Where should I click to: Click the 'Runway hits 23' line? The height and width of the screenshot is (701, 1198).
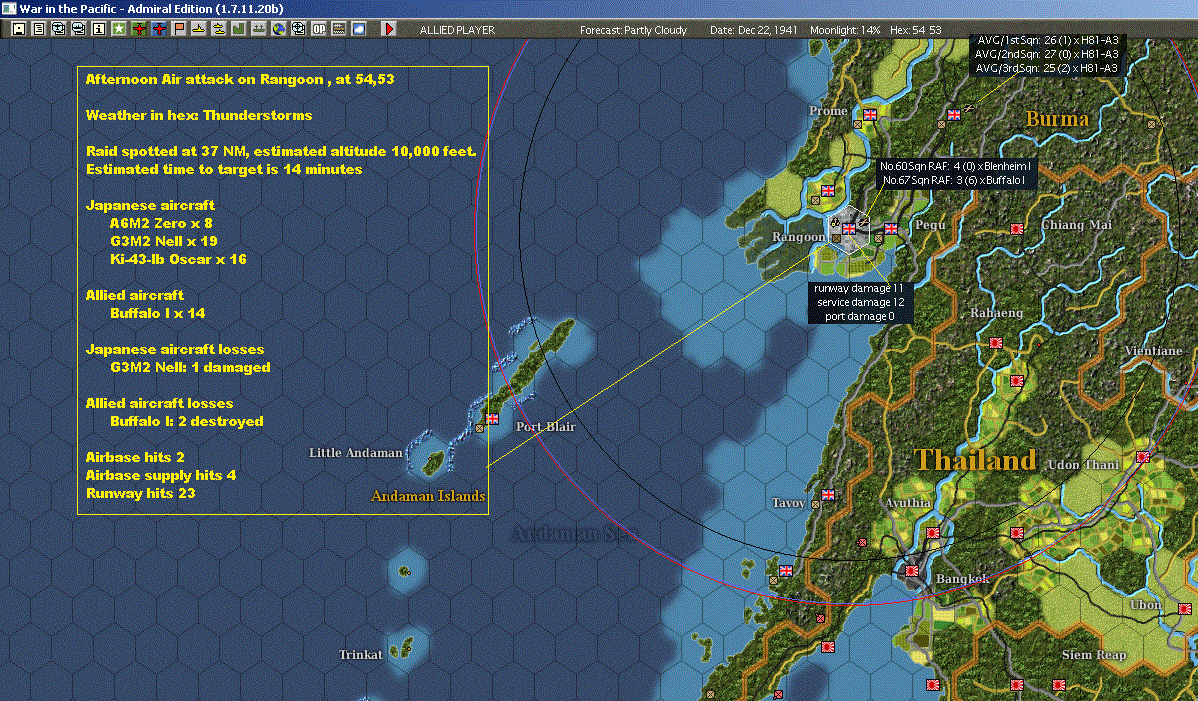(x=141, y=493)
